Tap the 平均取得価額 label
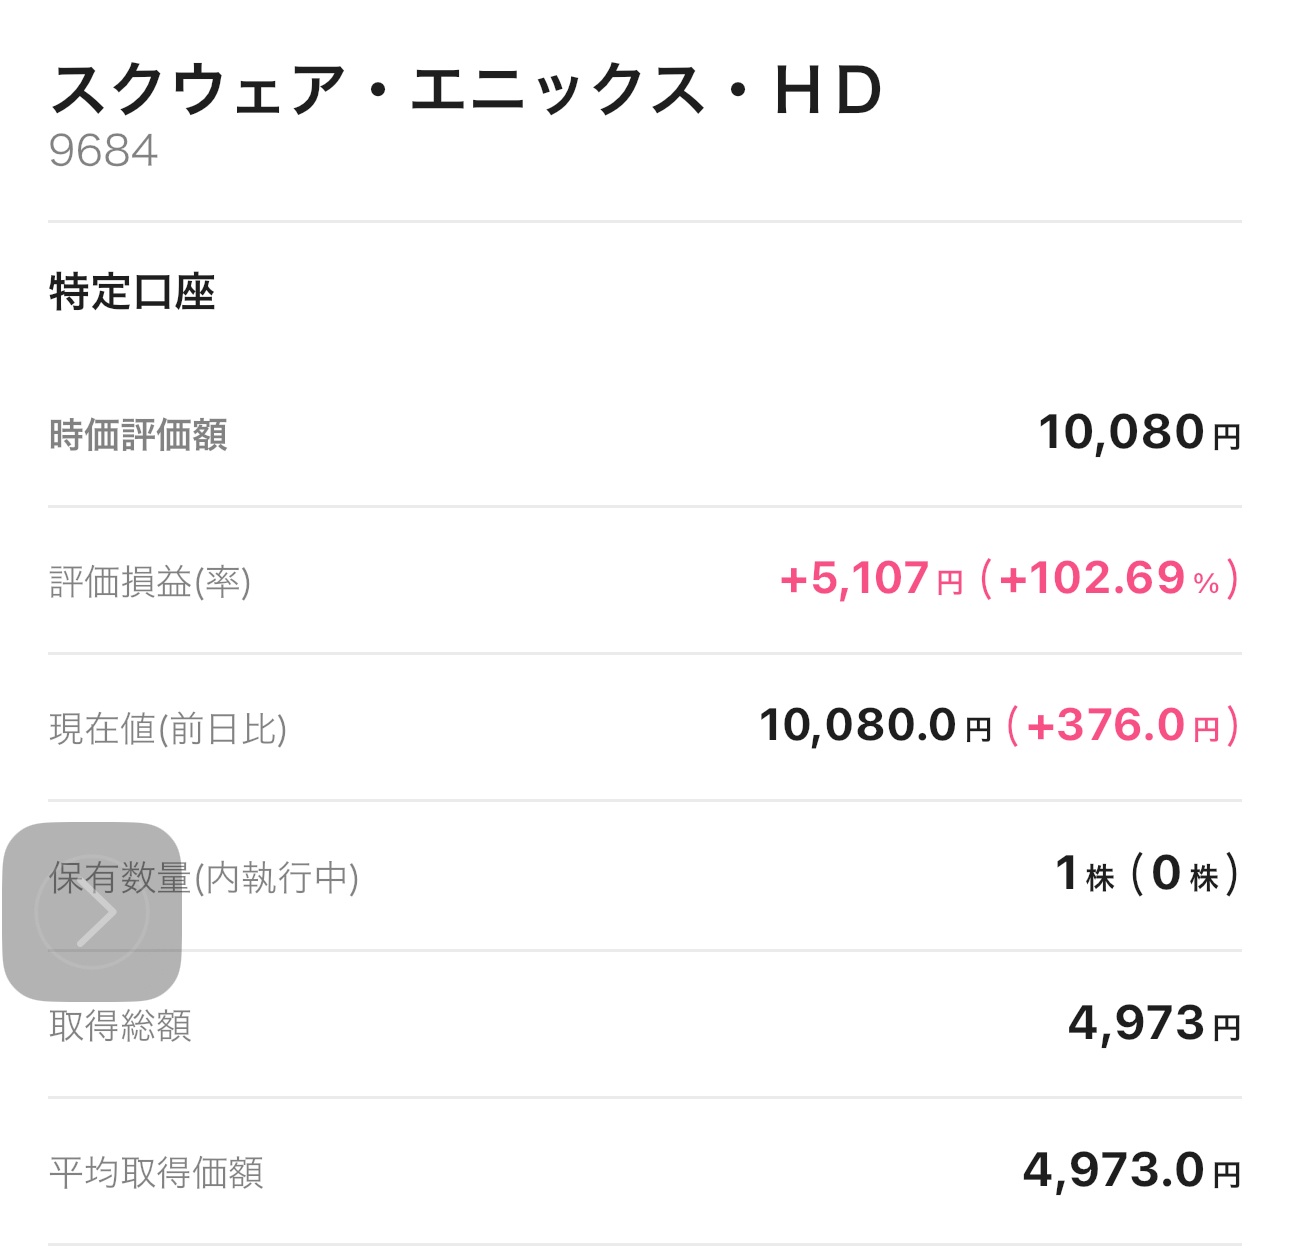Image resolution: width=1290 pixels, height=1254 pixels. pyautogui.click(x=156, y=1173)
